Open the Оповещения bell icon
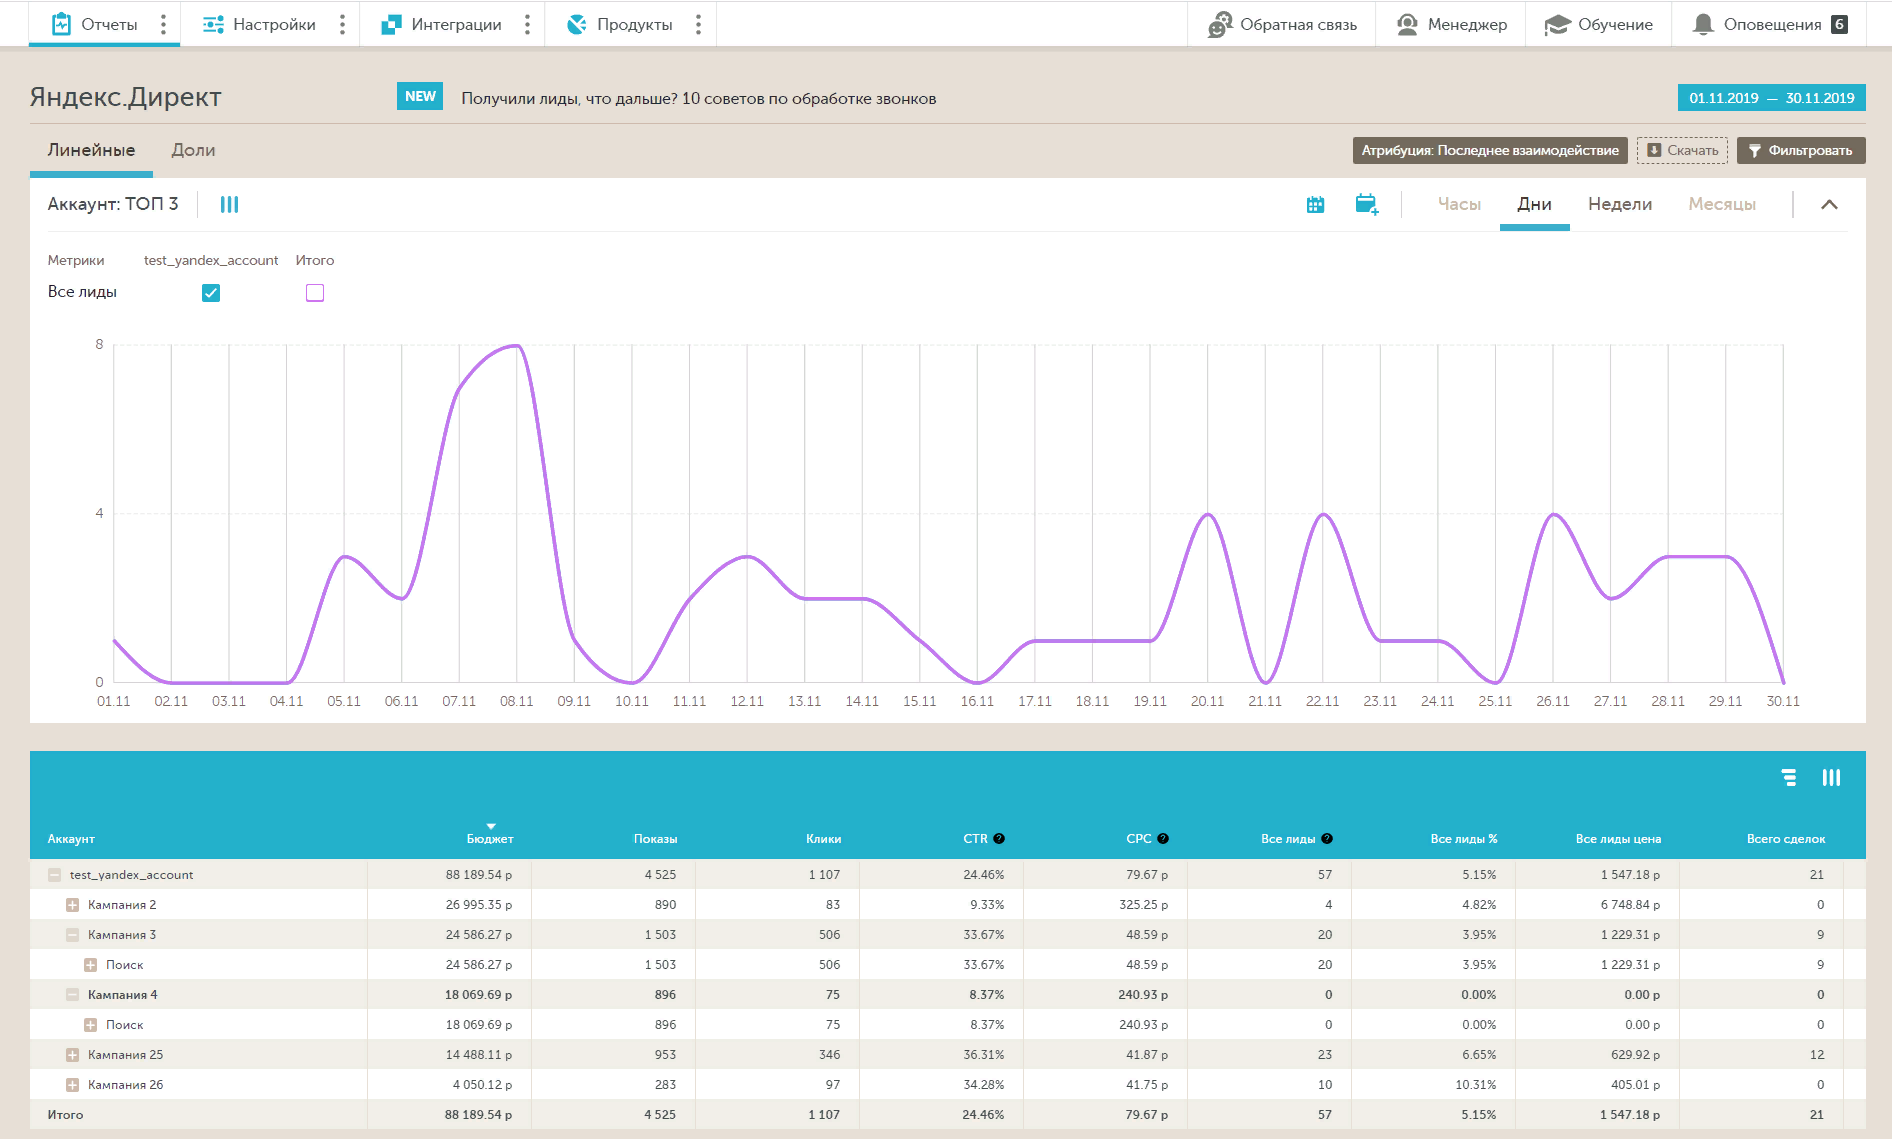Viewport: 1892px width, 1140px height. tap(1702, 24)
